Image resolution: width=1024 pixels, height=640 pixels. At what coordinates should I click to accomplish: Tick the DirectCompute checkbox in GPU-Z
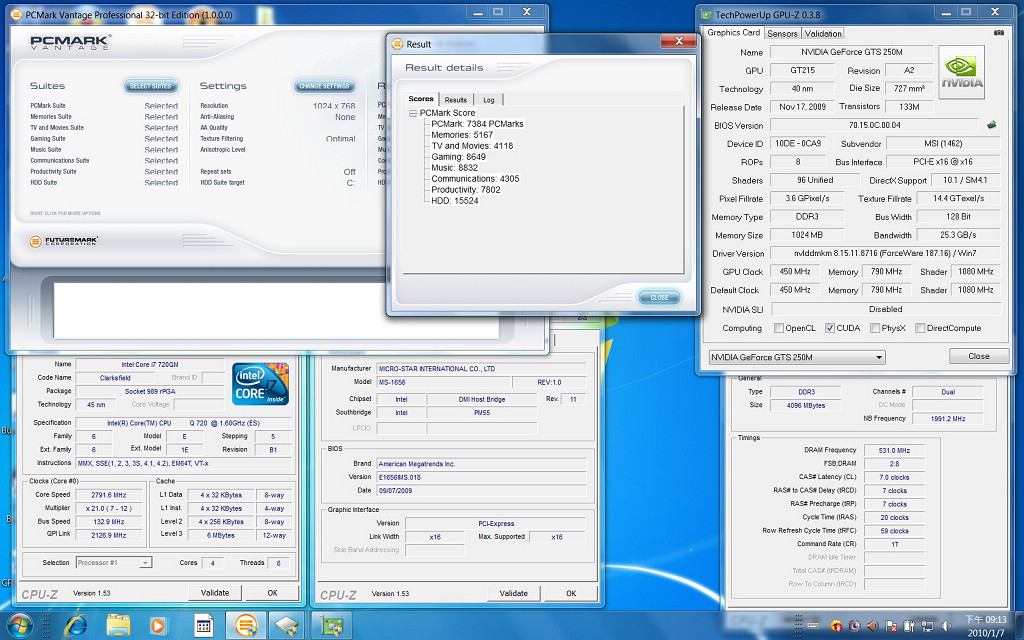920,328
